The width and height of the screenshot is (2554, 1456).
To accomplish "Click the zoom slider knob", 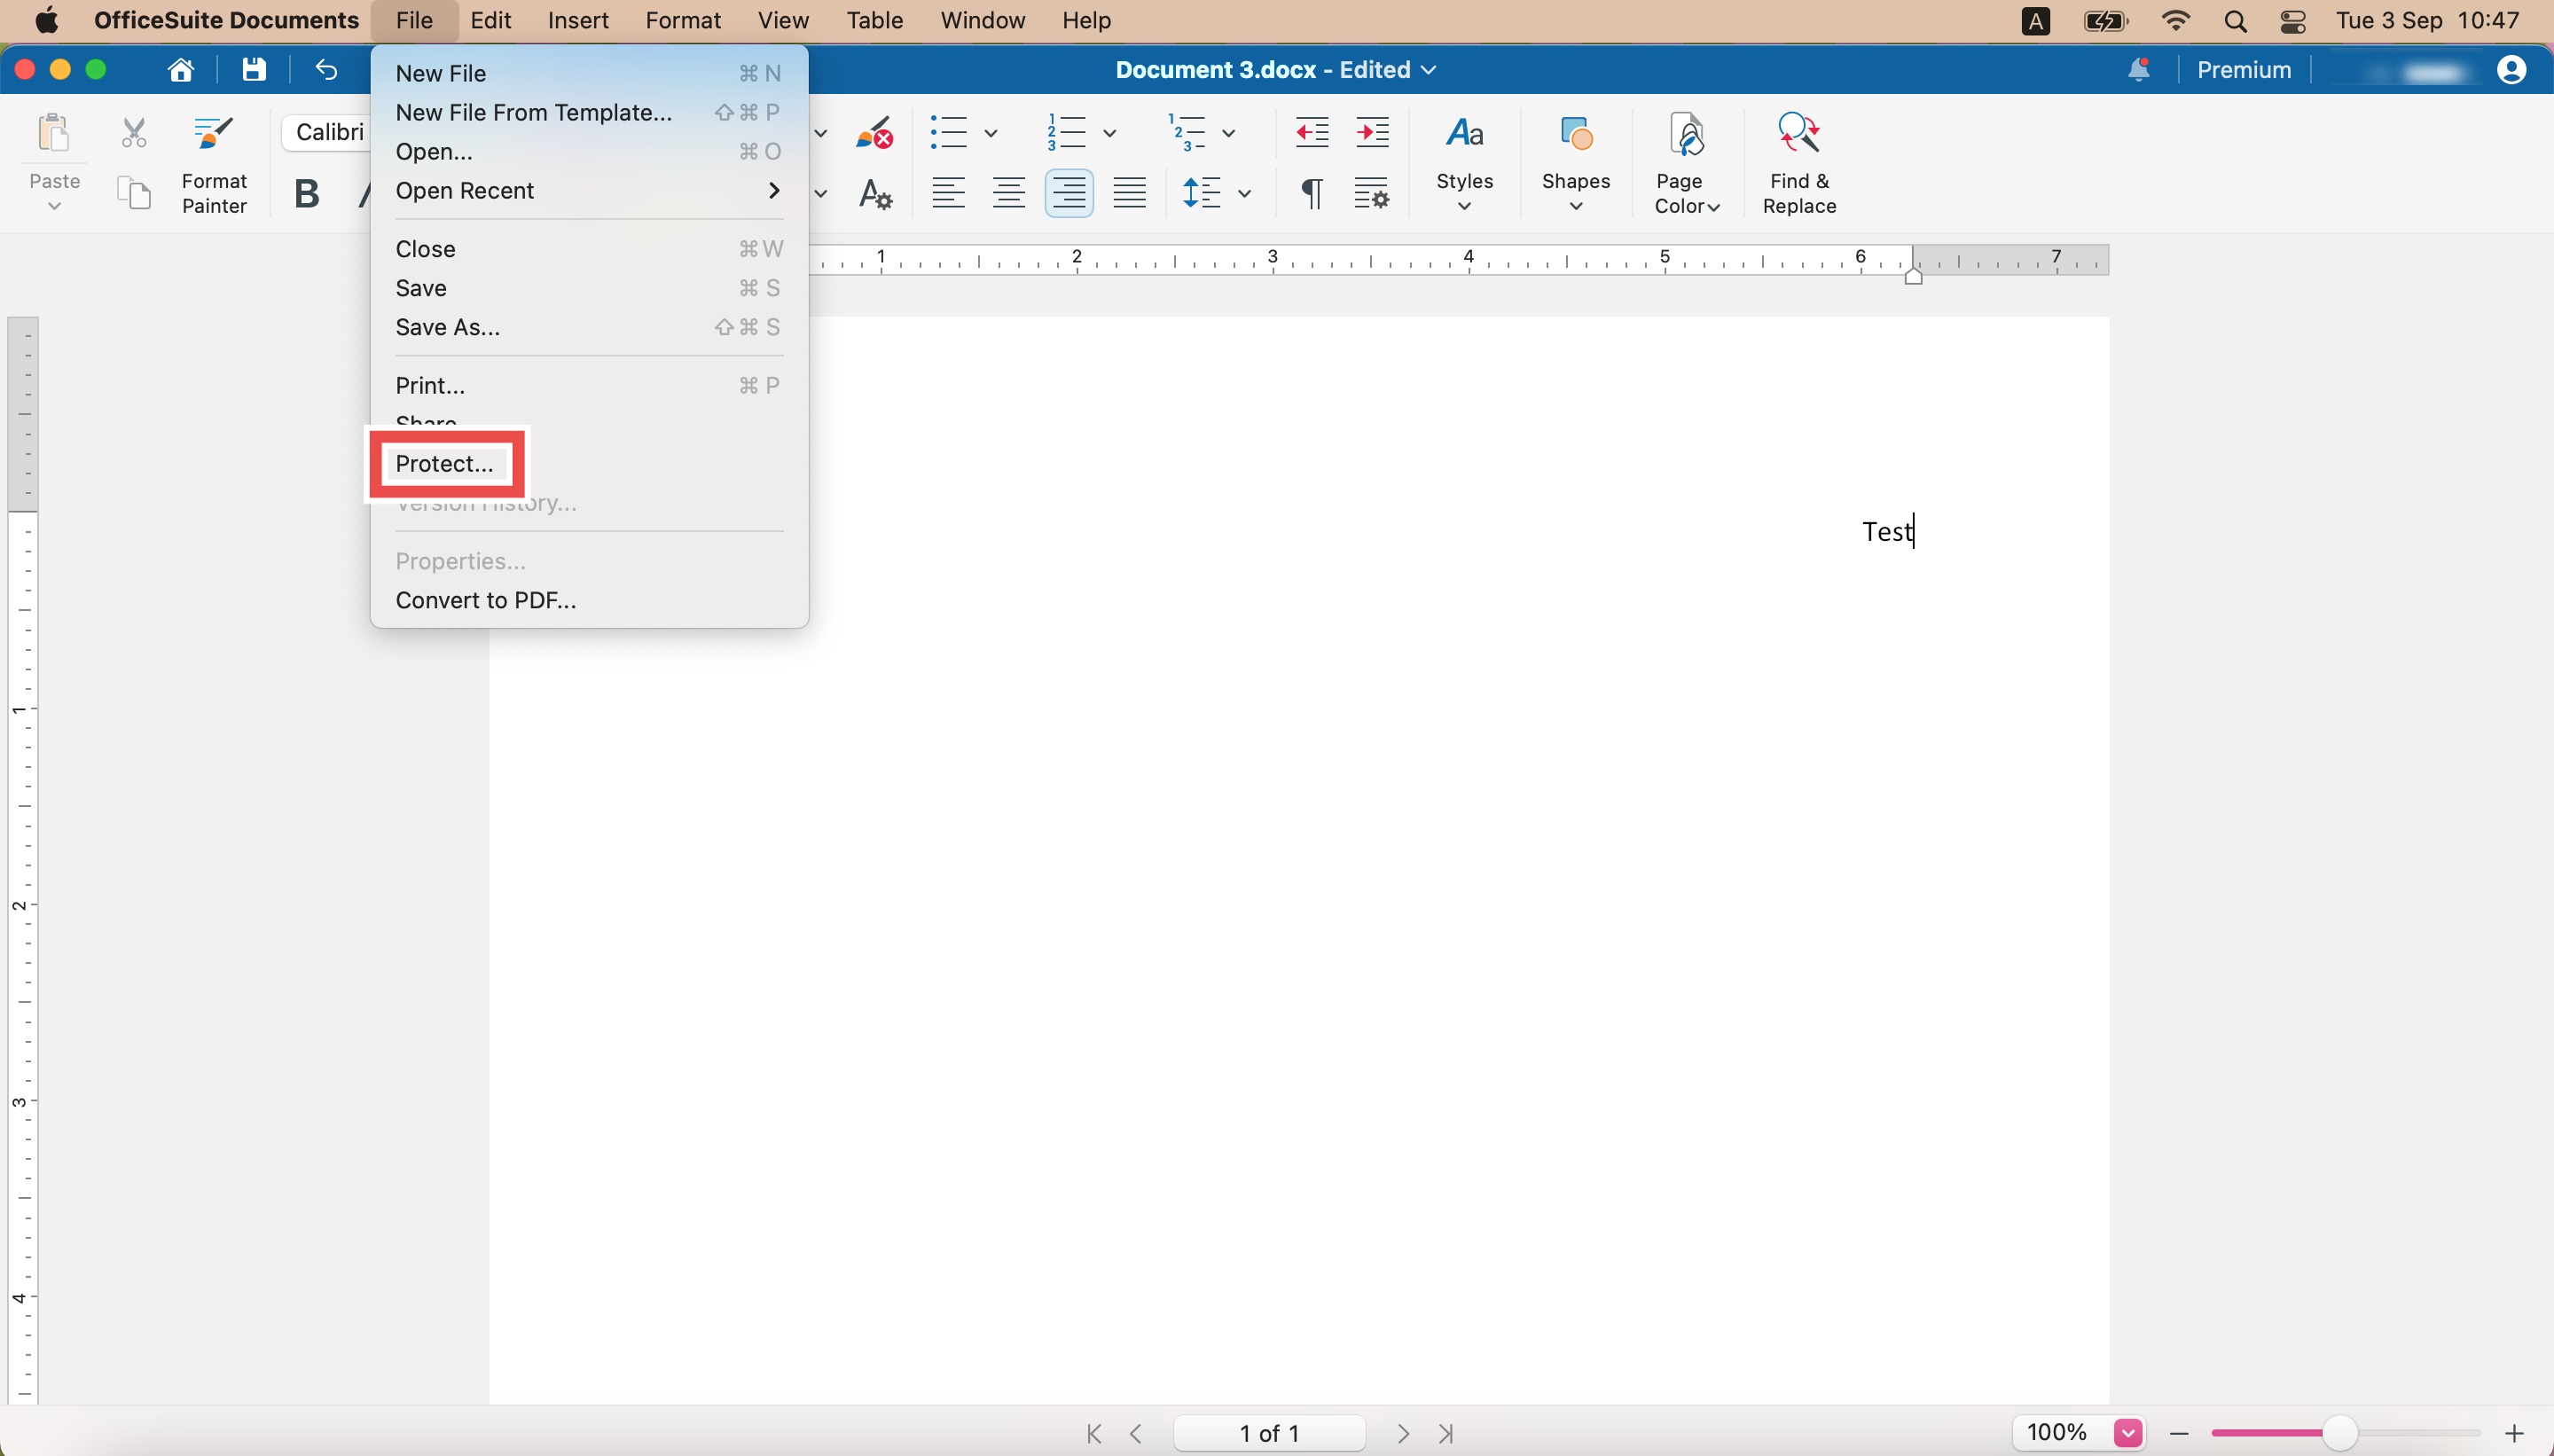I will [2339, 1433].
